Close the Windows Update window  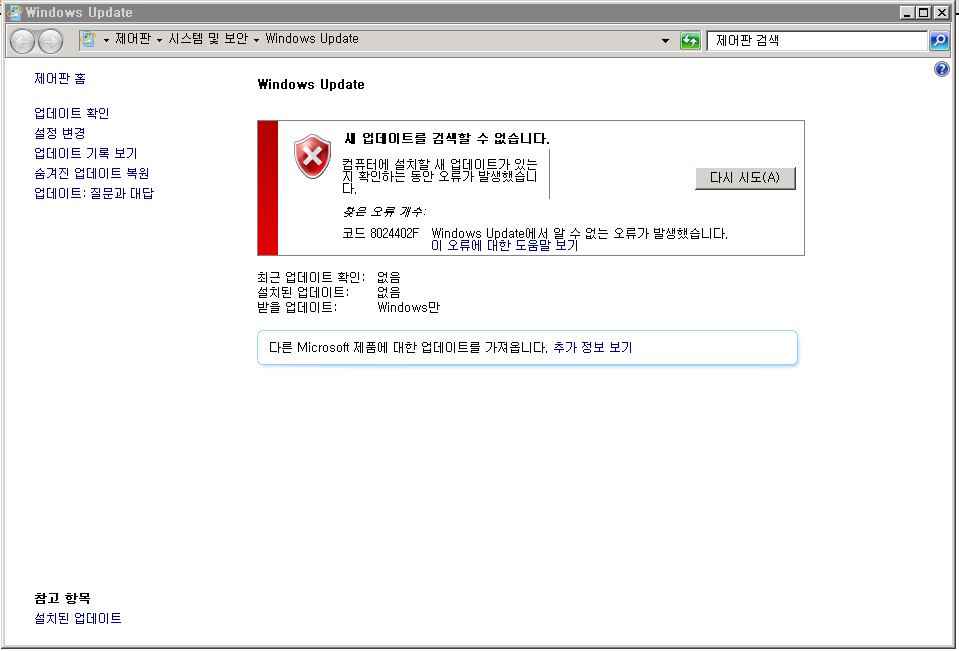point(941,12)
